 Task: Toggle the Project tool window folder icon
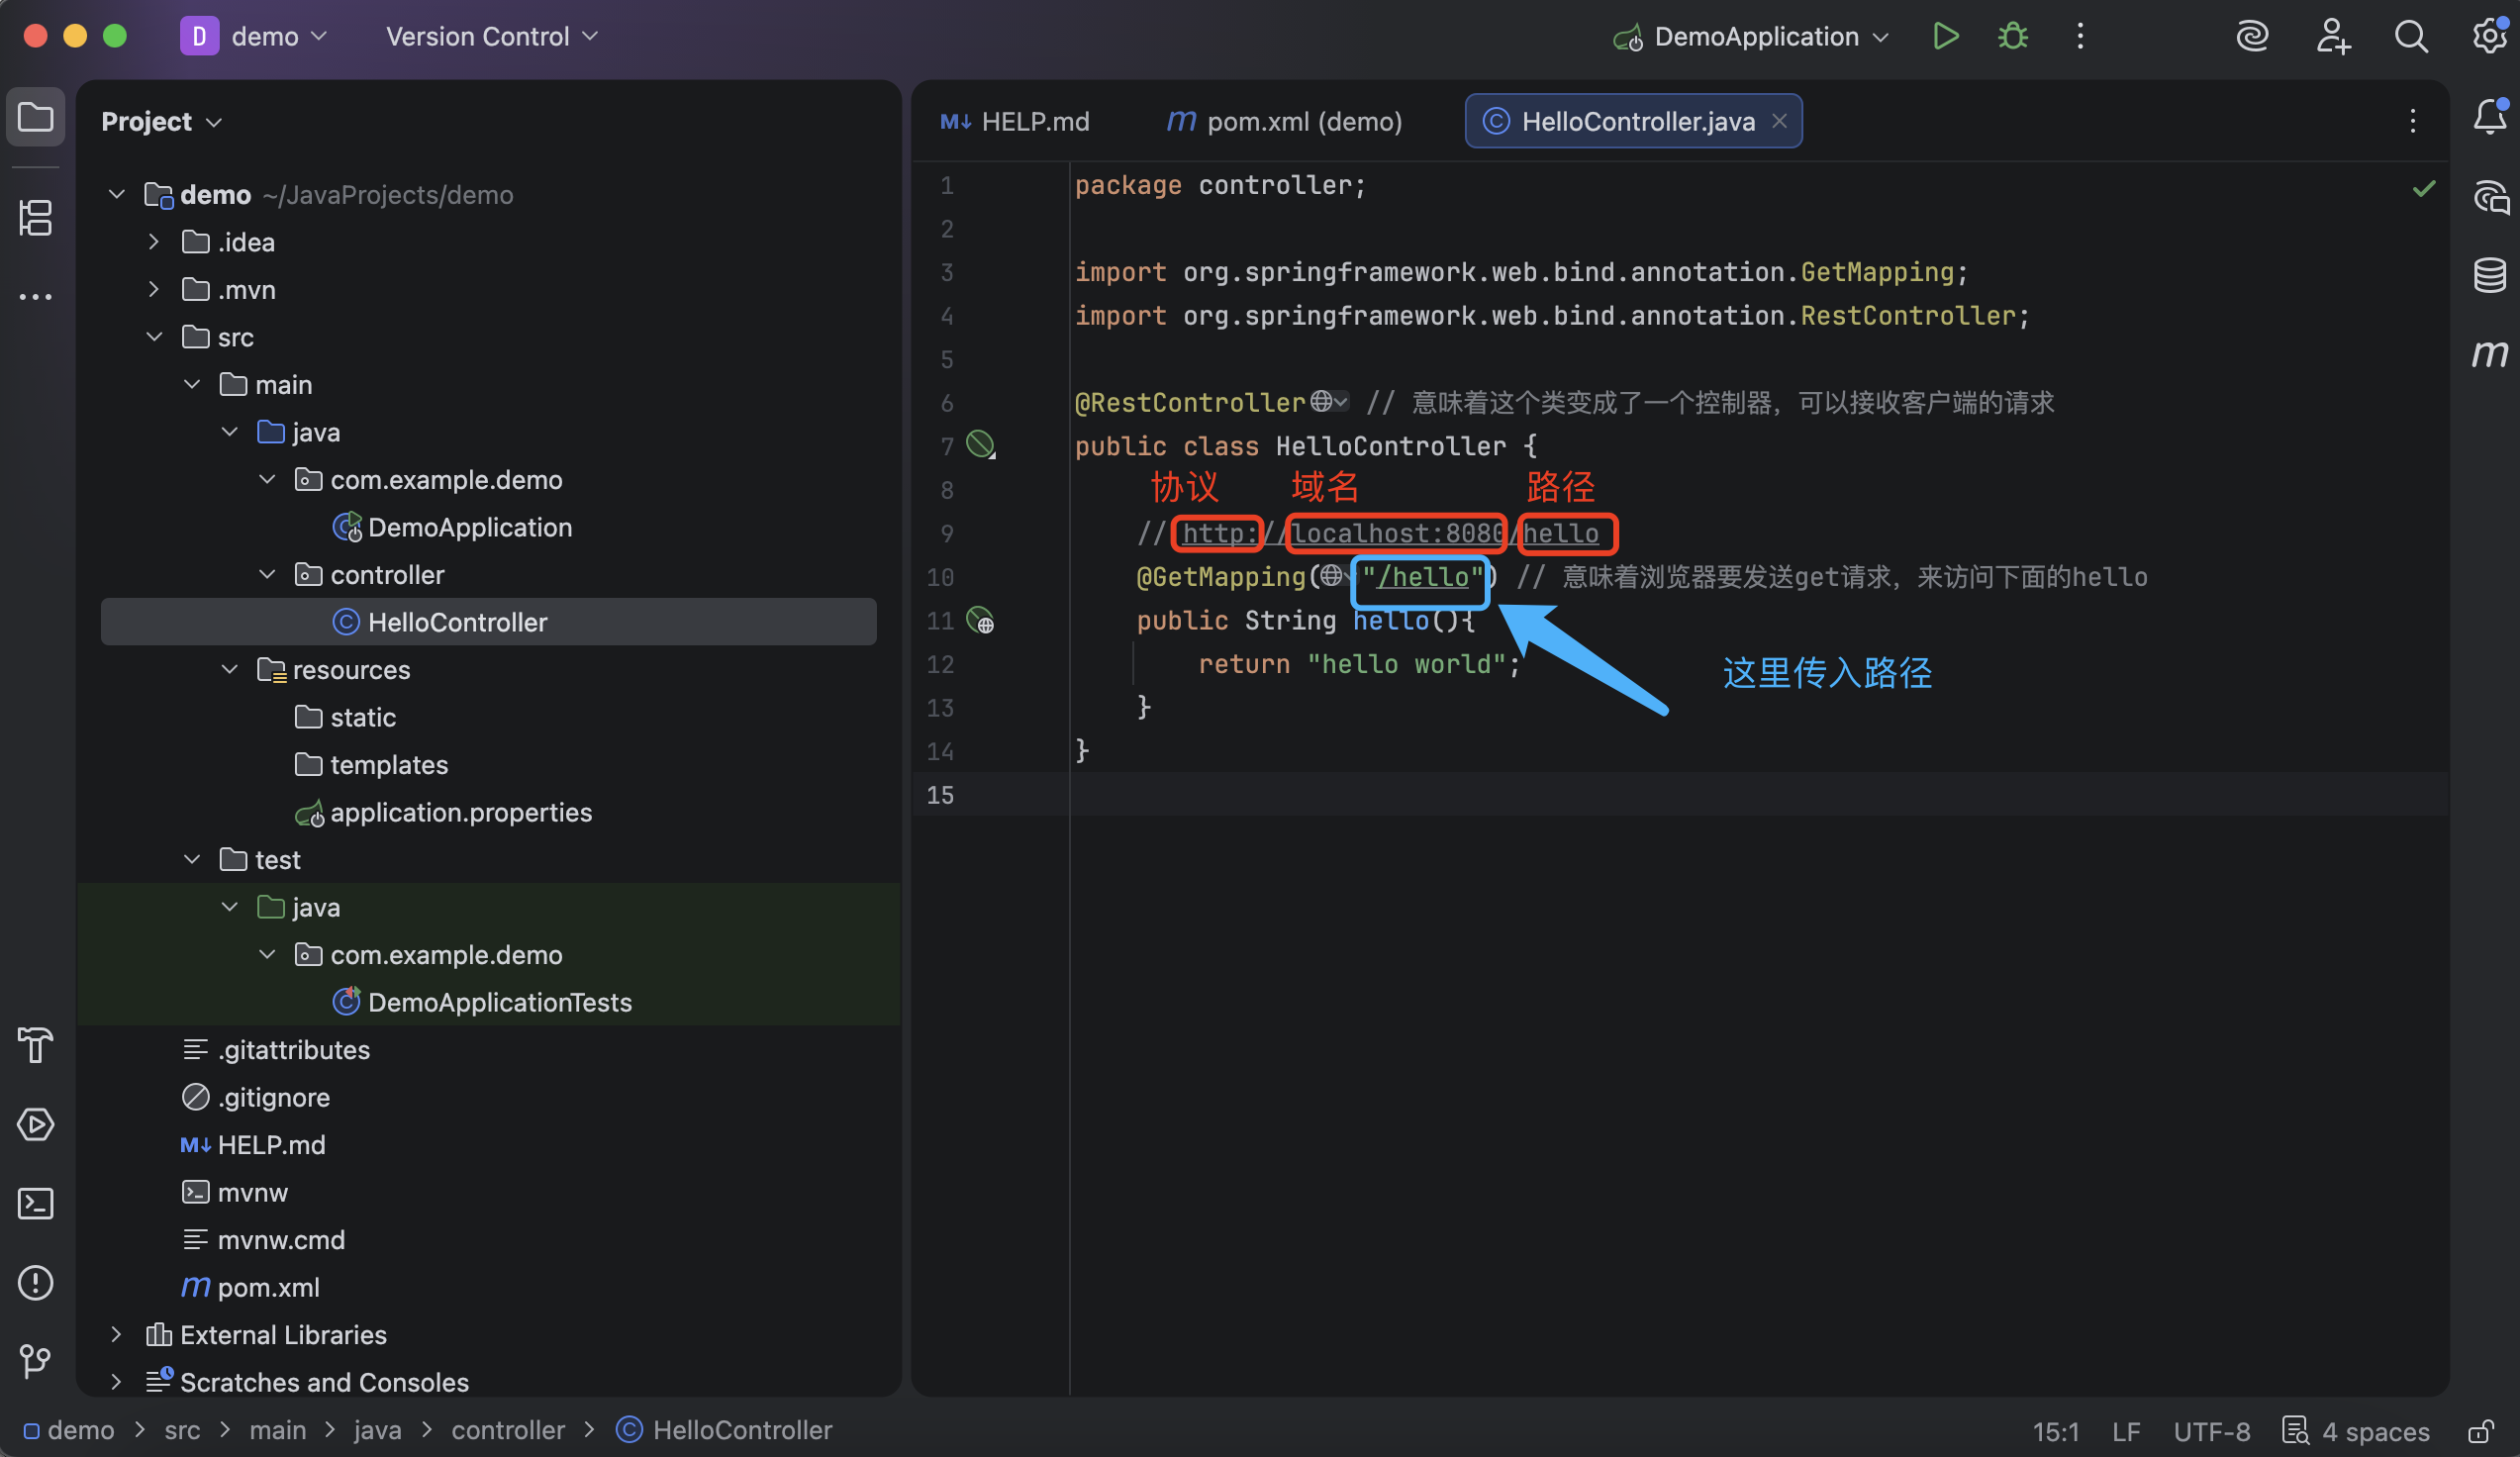tap(36, 117)
